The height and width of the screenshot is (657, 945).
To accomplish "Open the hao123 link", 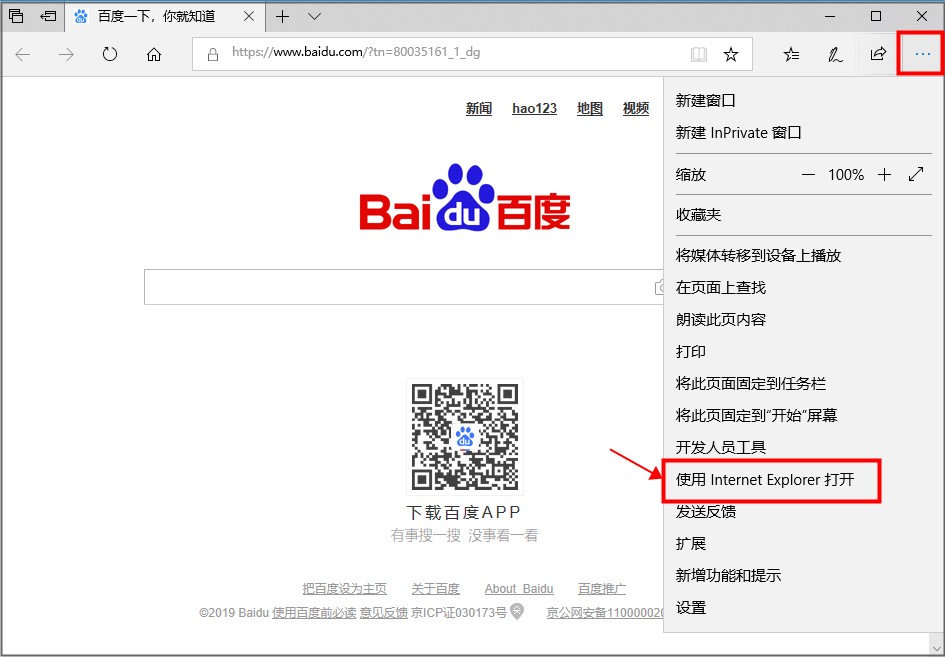I will tap(534, 108).
